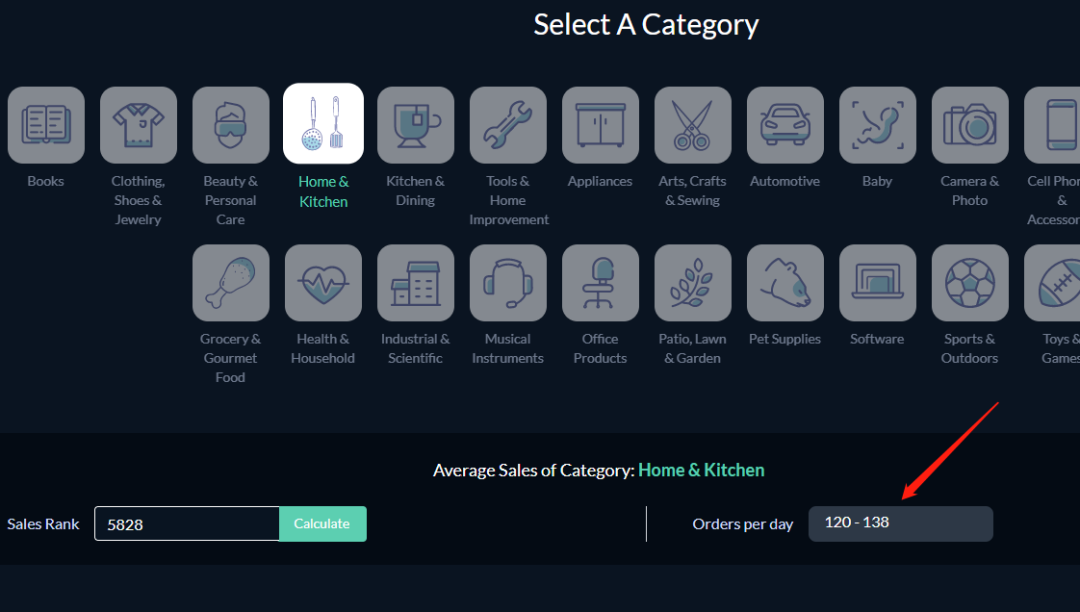Select the Books category icon

coord(46,125)
